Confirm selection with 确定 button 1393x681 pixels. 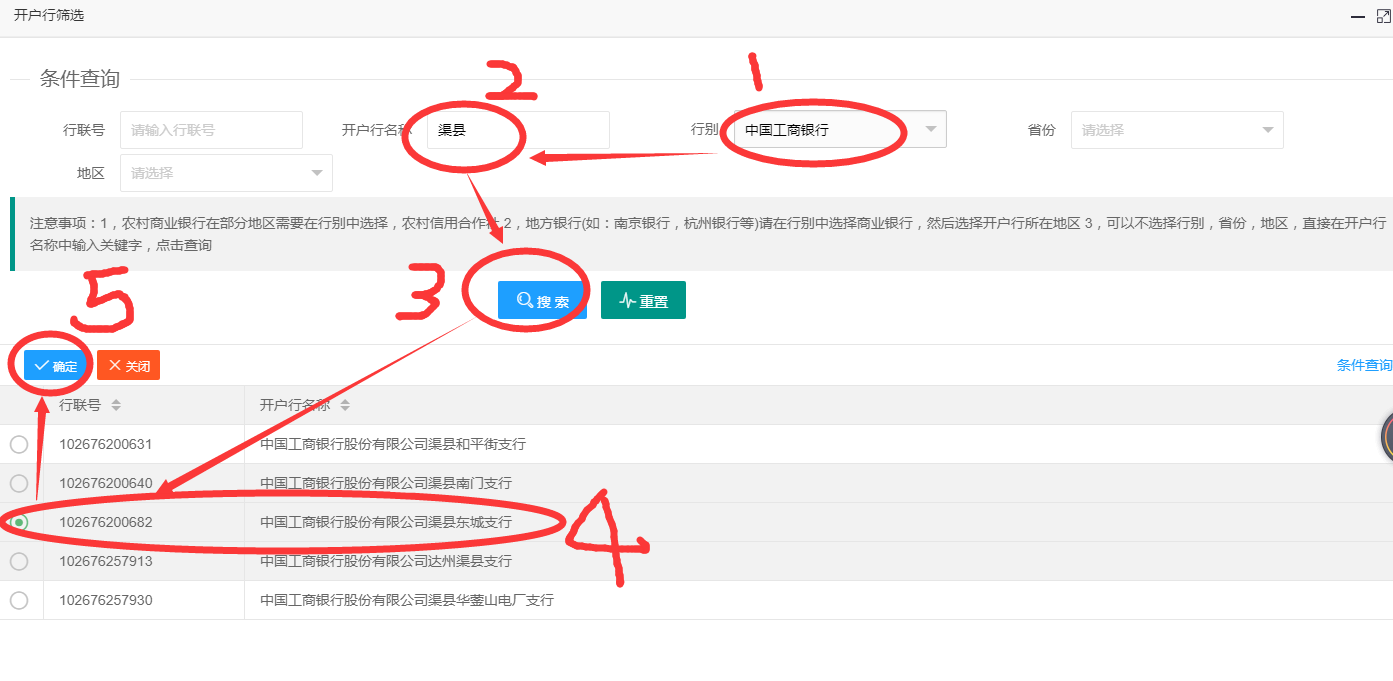point(56,366)
